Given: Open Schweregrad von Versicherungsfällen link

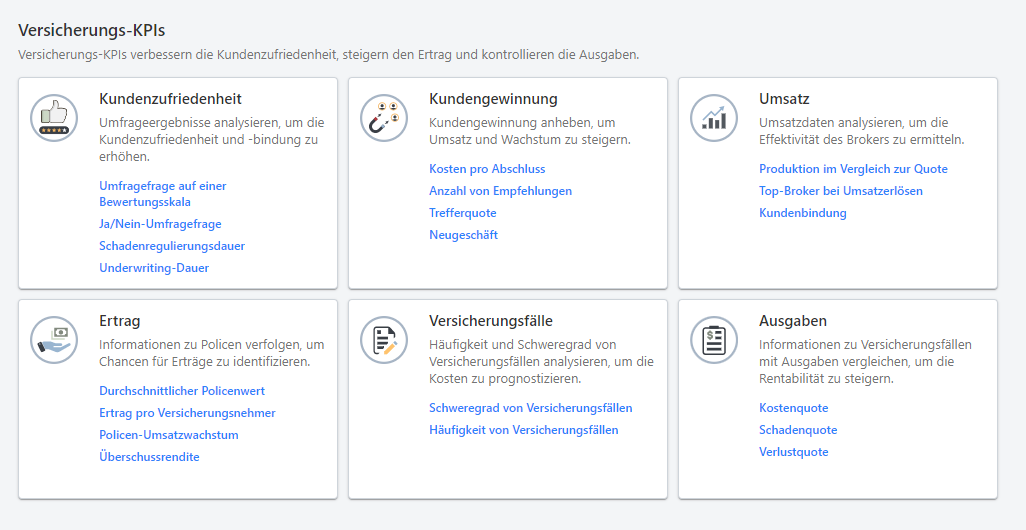Looking at the screenshot, I should (x=530, y=408).
